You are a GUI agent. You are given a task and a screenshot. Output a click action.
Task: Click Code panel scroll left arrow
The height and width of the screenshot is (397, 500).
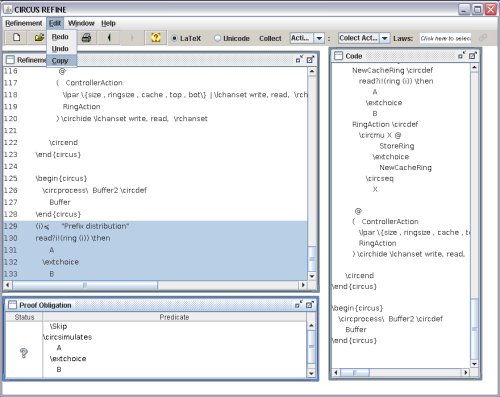pyautogui.click(x=336, y=372)
